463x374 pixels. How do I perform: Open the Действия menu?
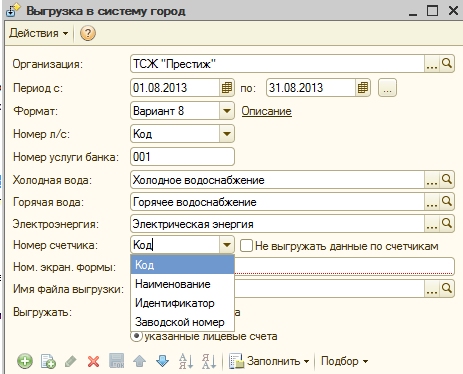[39, 33]
